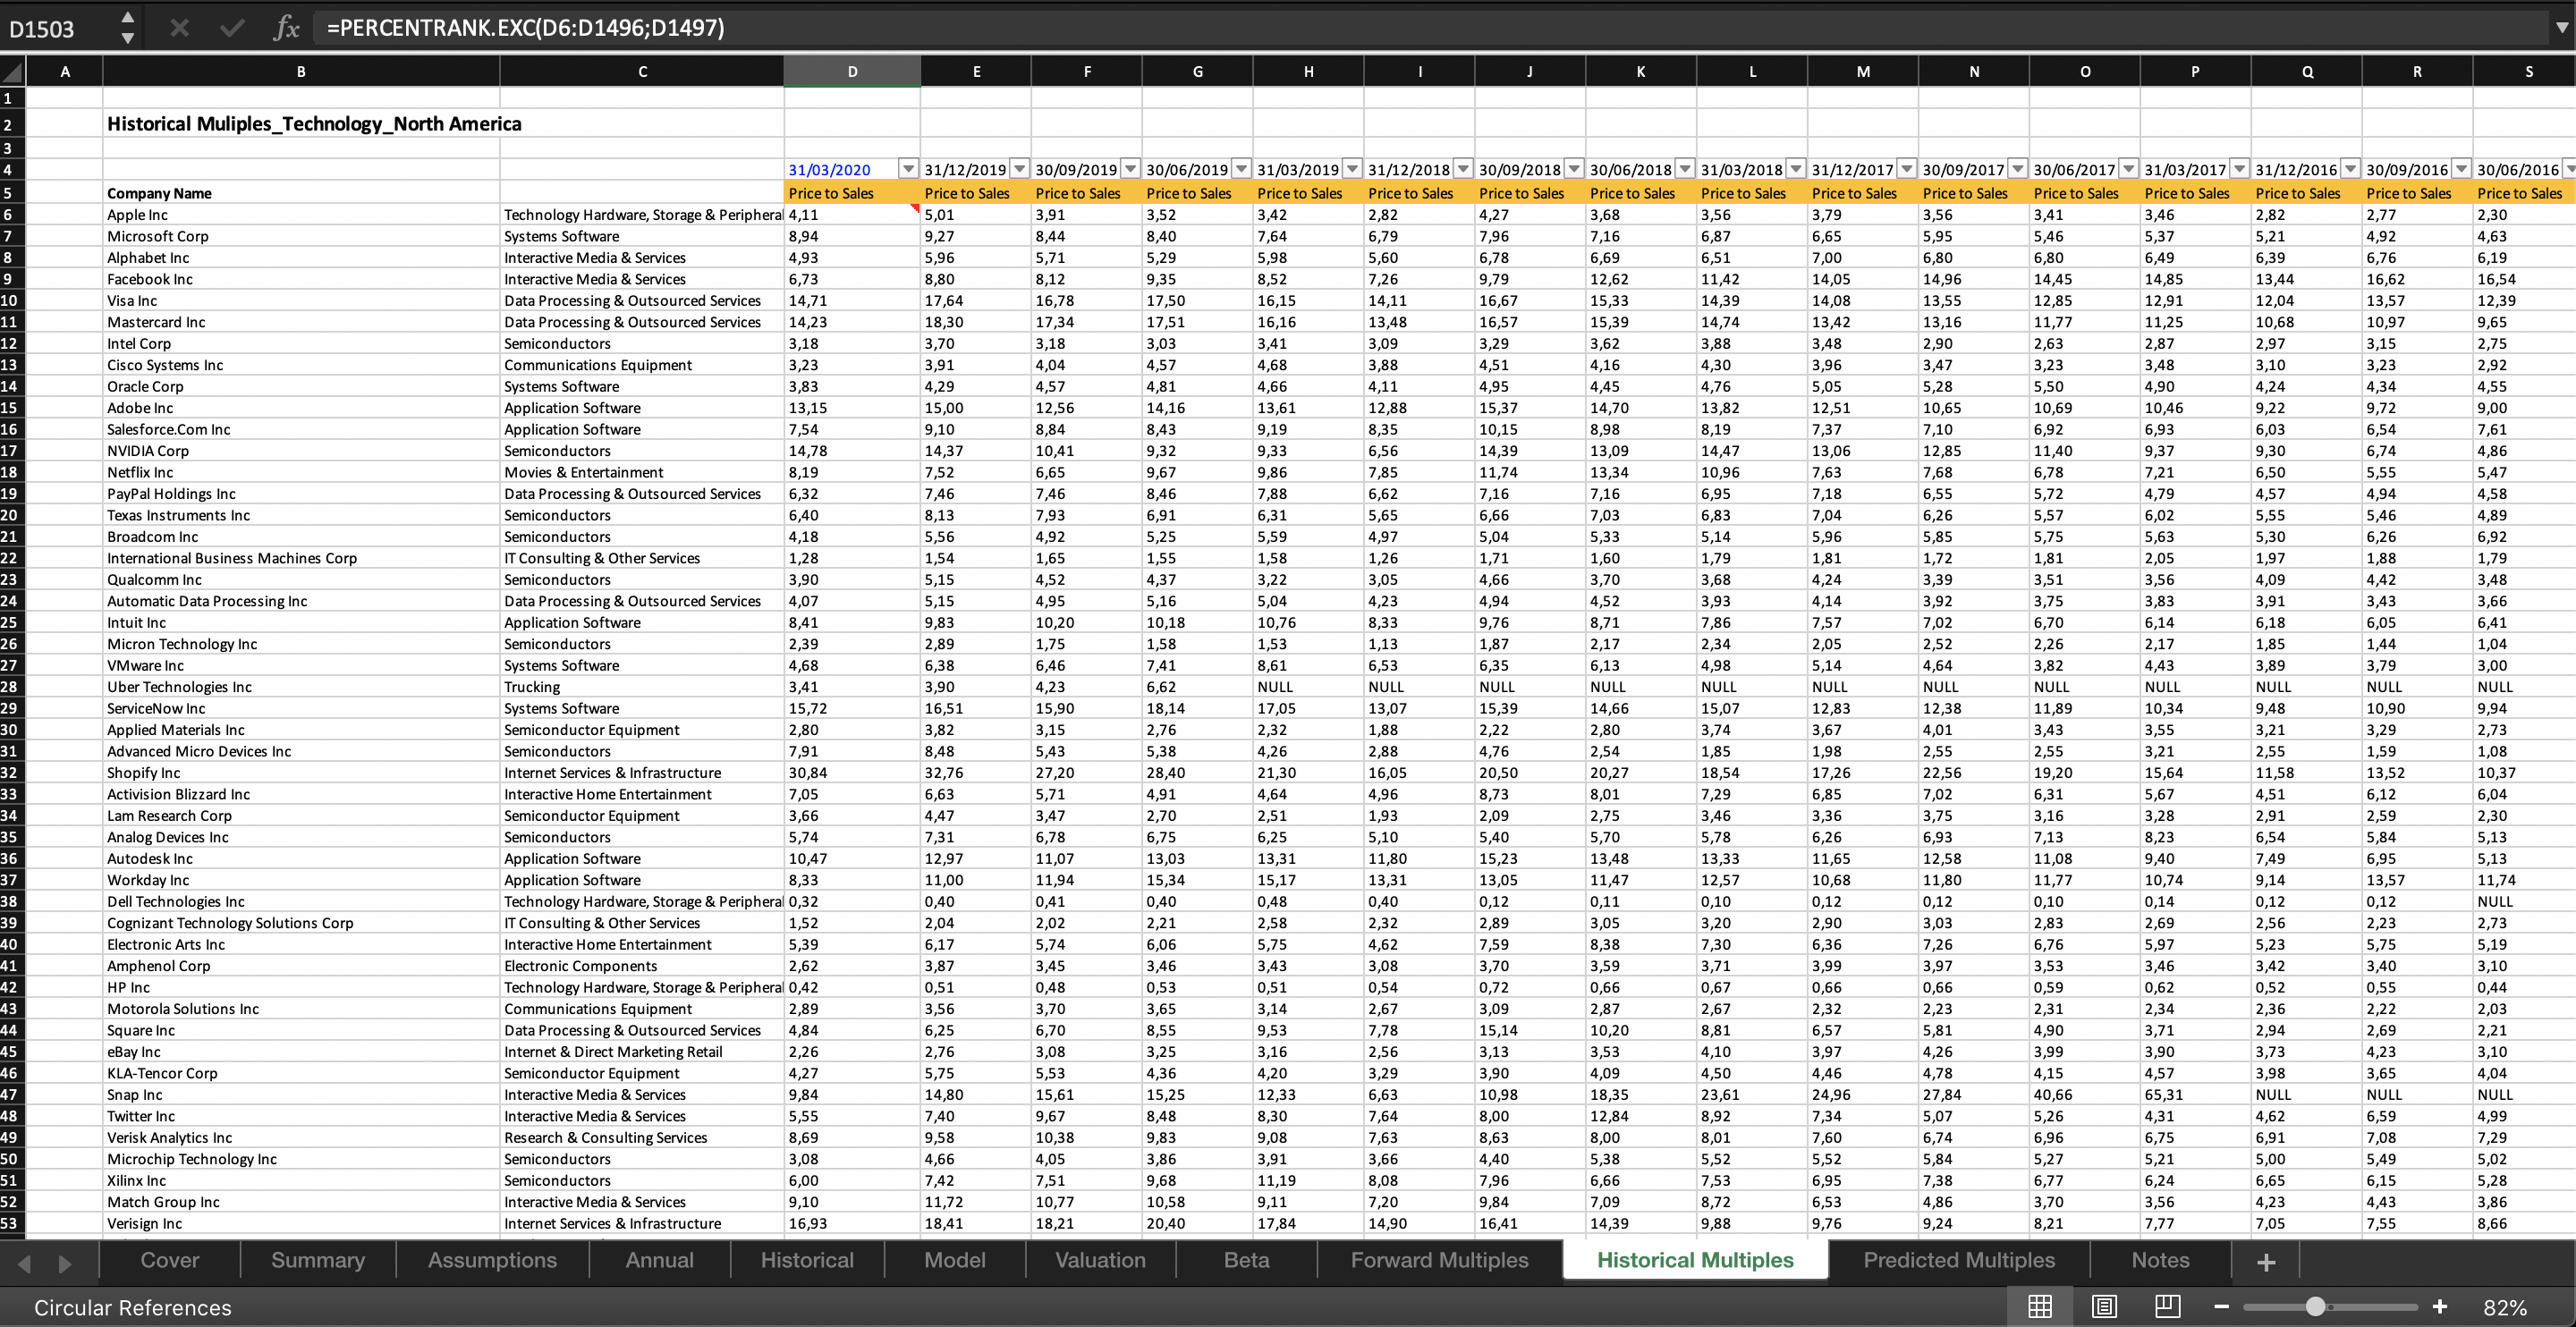This screenshot has height=1327, width=2576.
Task: Select column D header
Action: click(x=852, y=72)
